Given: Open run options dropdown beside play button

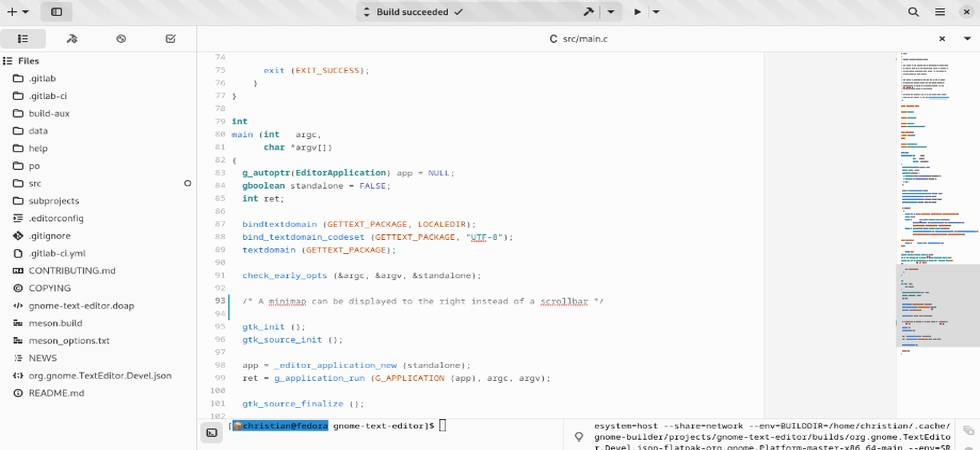Looking at the screenshot, I should coord(656,12).
